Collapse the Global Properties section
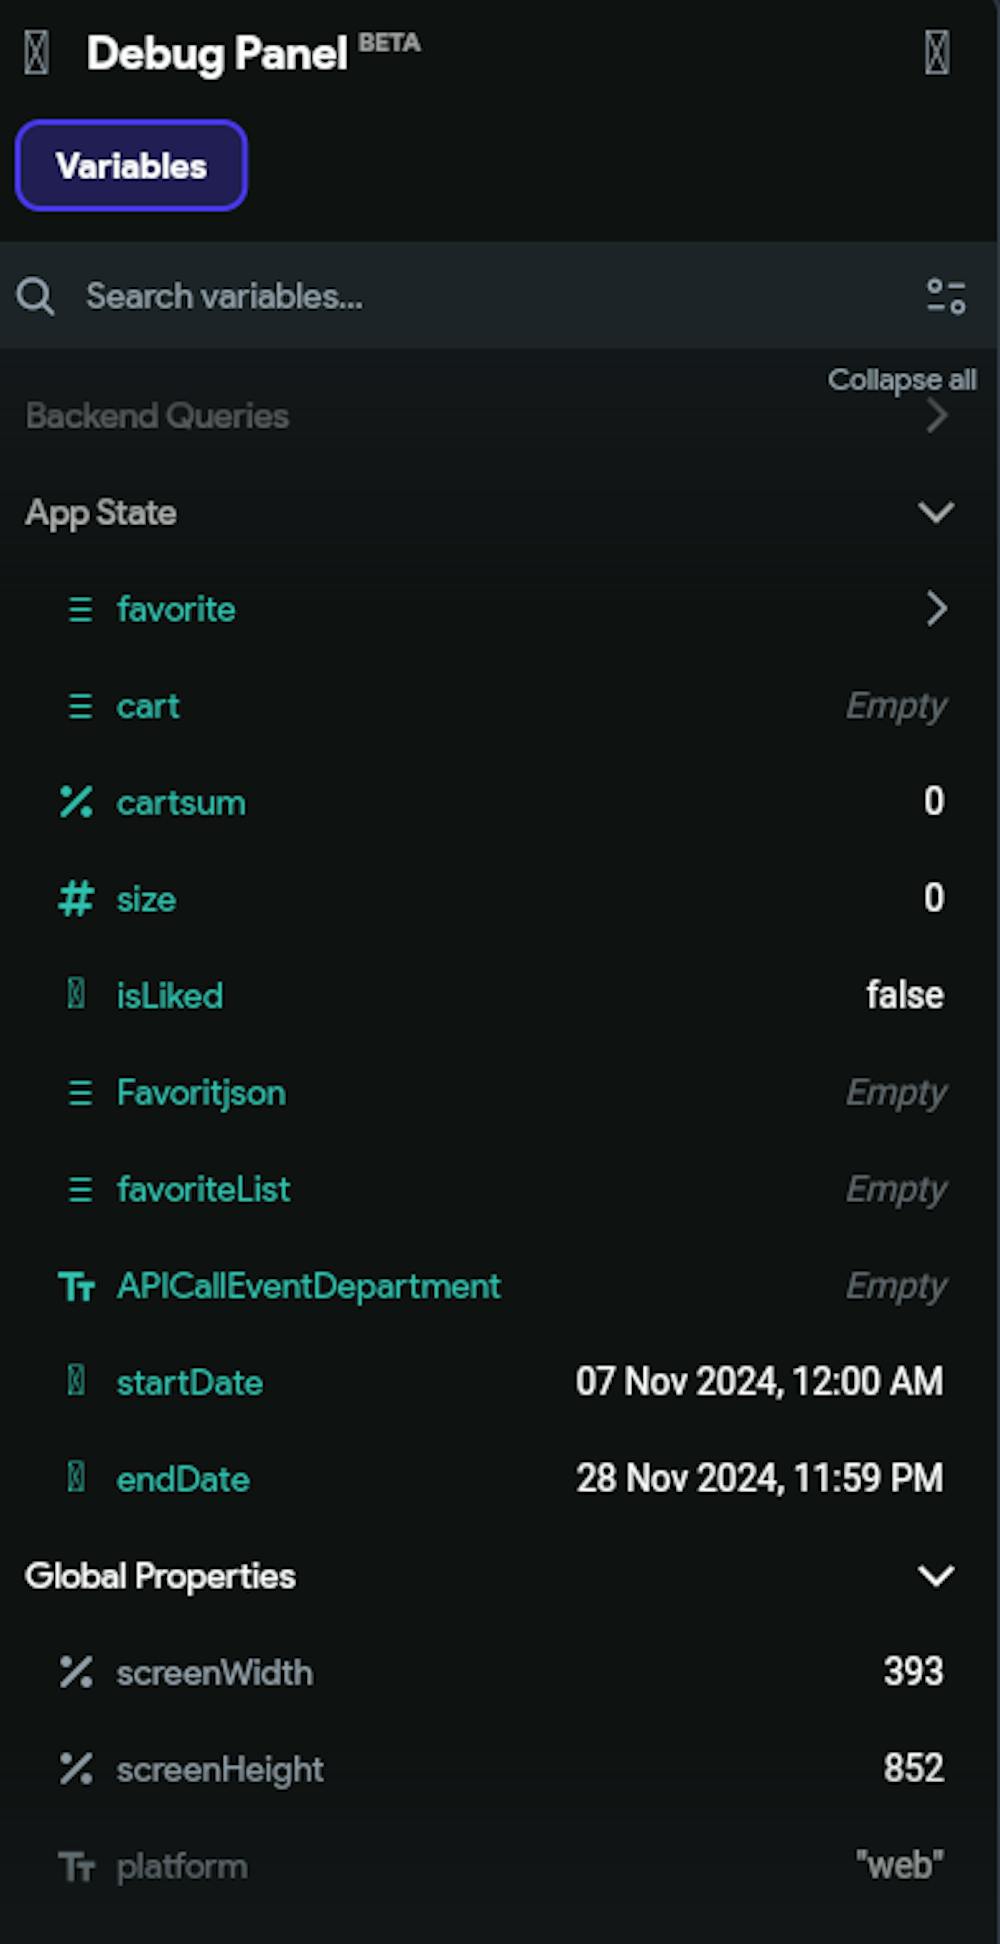Image resolution: width=1000 pixels, height=1944 pixels. [x=936, y=1576]
